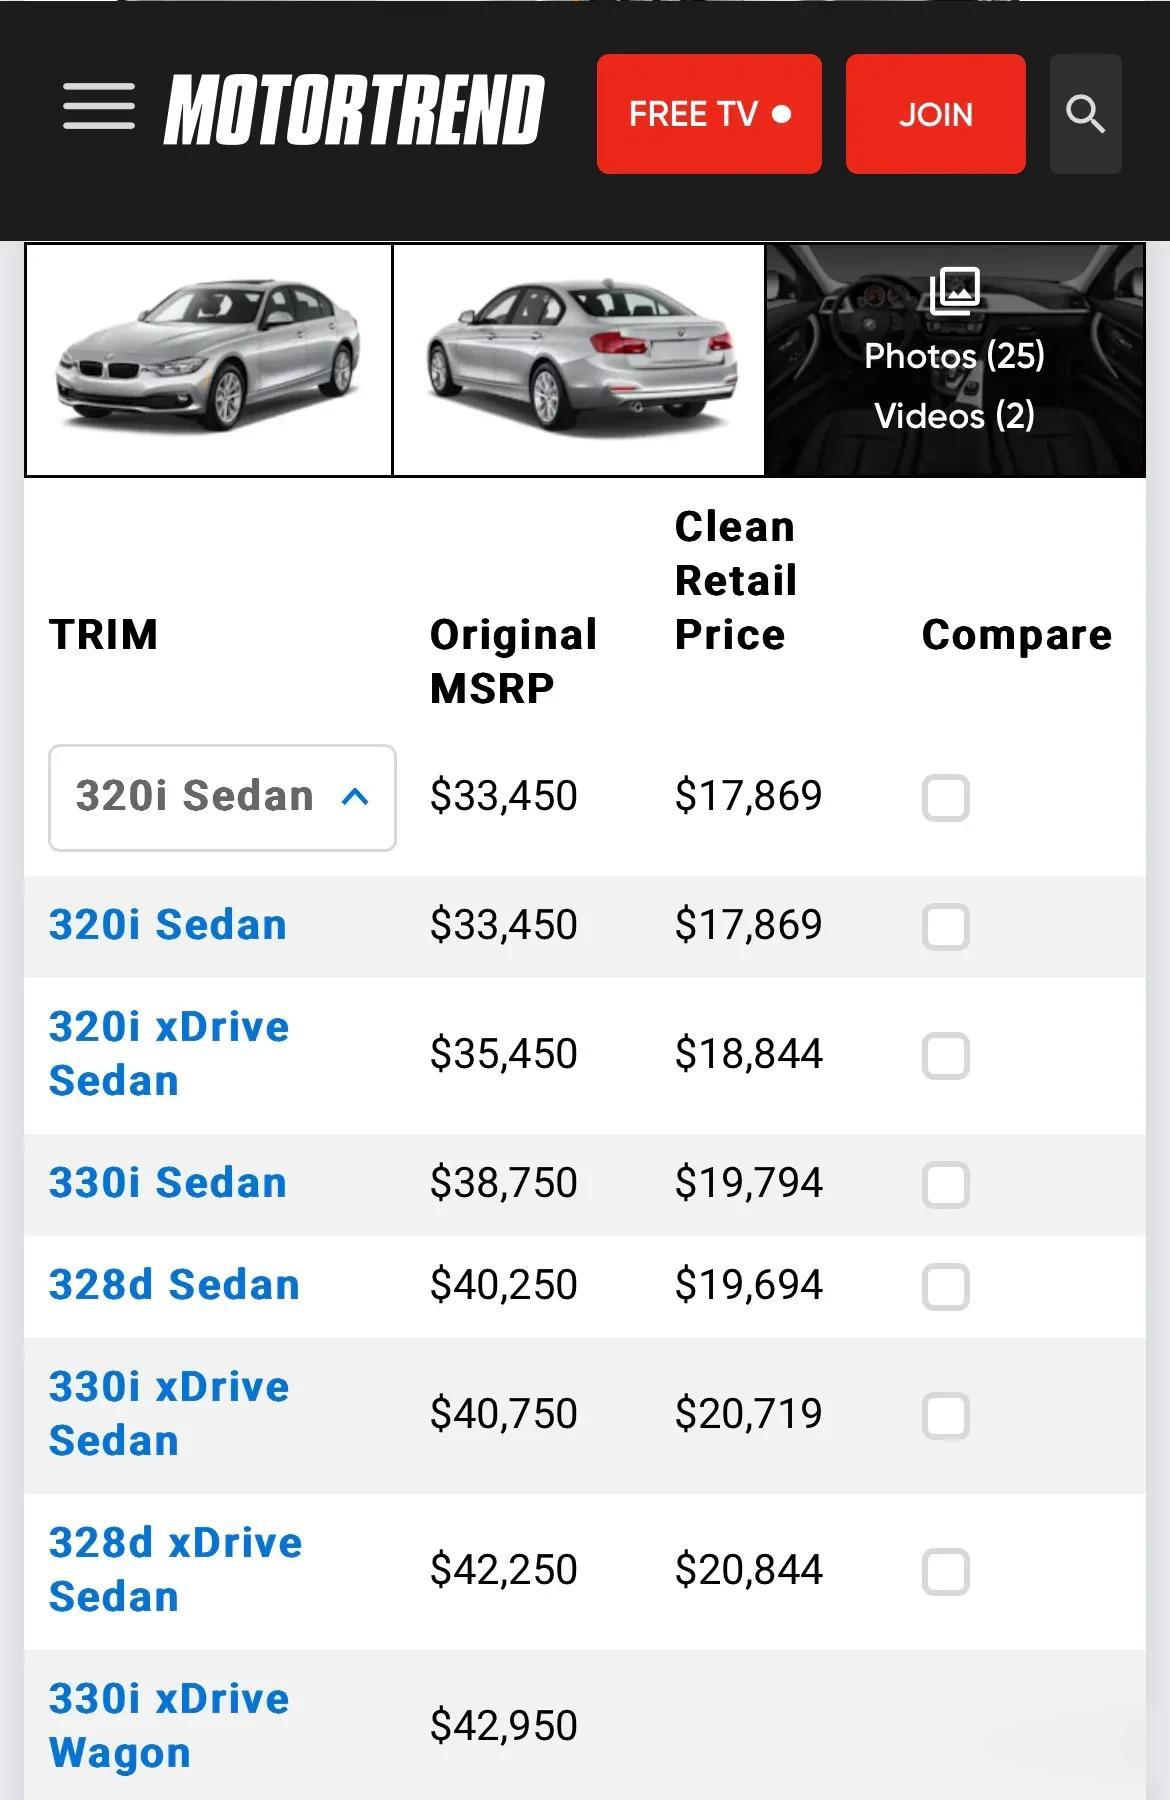The image size is (1170, 1800).
Task: Open the 320i Sedan trim dropdown
Action: tap(222, 798)
